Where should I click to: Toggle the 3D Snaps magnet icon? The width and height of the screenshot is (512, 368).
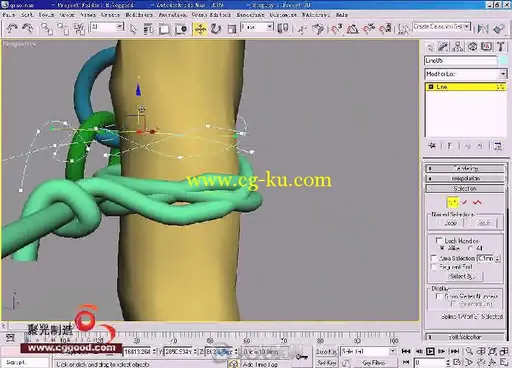336,29
